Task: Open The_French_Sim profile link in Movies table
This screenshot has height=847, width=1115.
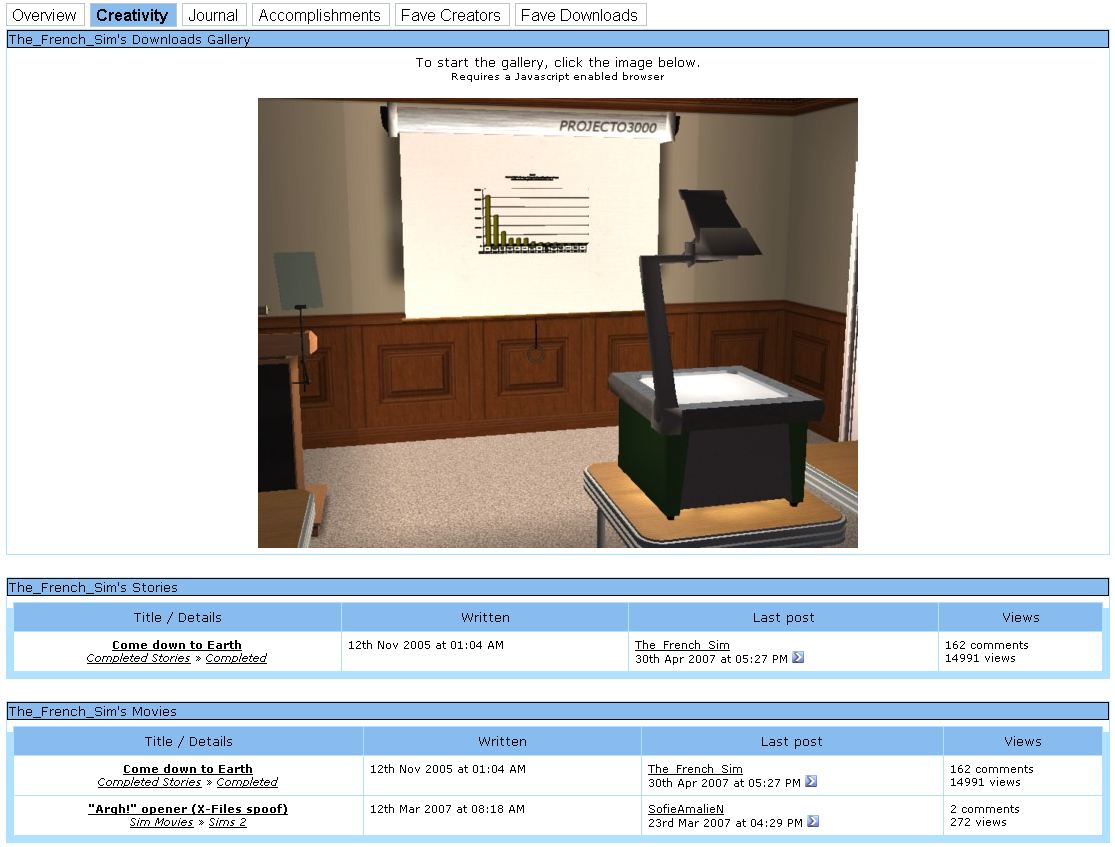Action: coord(695,769)
